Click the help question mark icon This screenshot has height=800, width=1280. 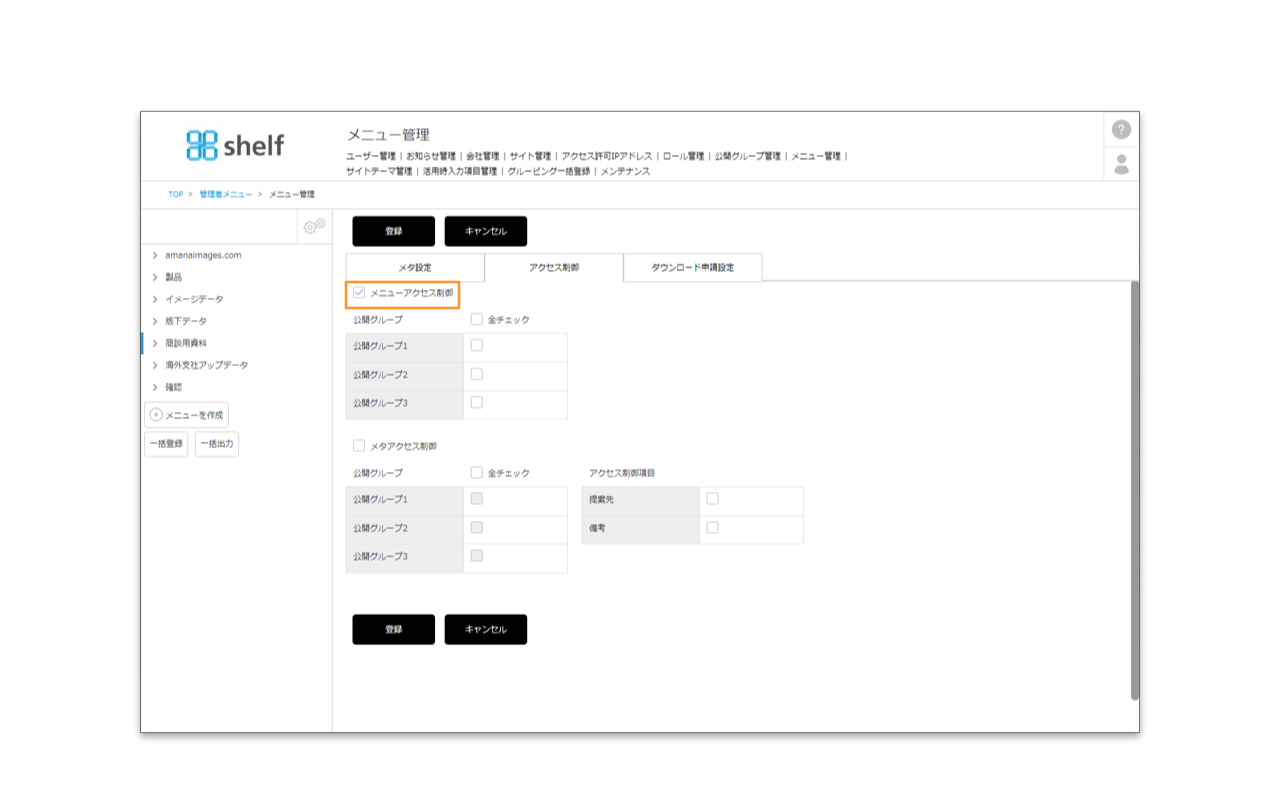[x=1121, y=130]
